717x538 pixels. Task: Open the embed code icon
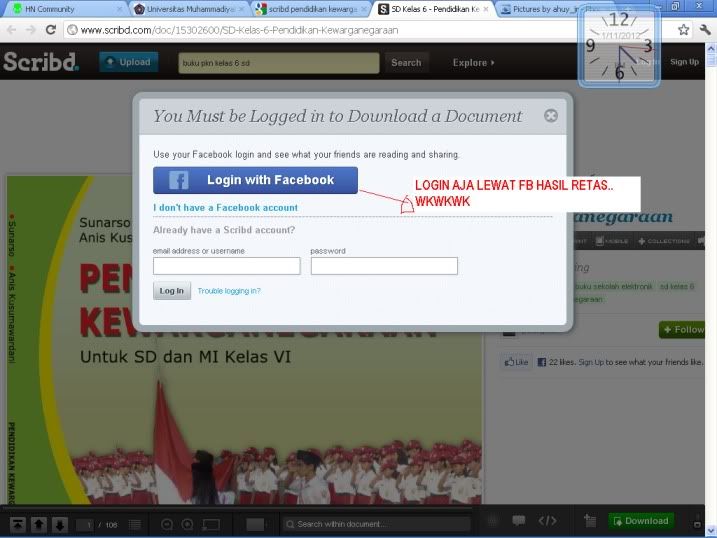click(547, 520)
